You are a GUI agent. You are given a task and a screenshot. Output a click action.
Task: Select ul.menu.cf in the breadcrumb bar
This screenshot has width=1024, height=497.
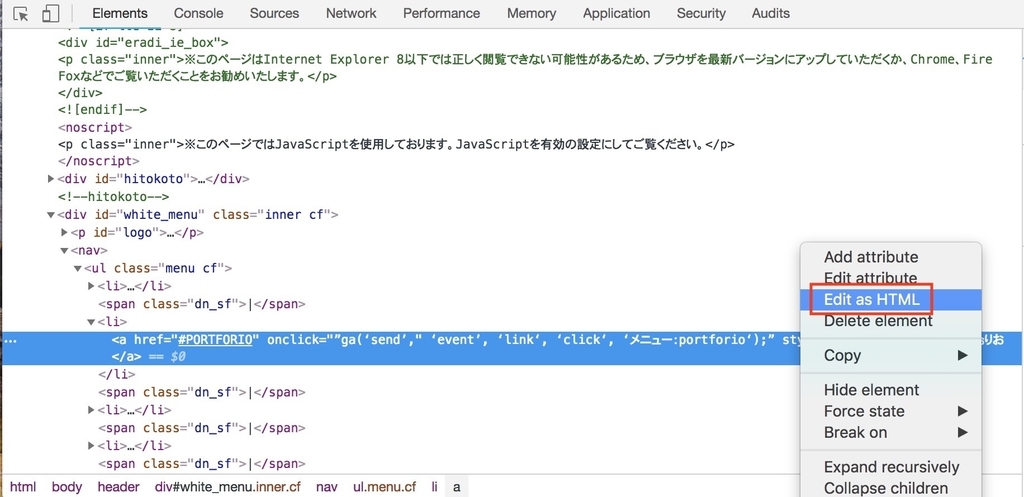point(384,487)
